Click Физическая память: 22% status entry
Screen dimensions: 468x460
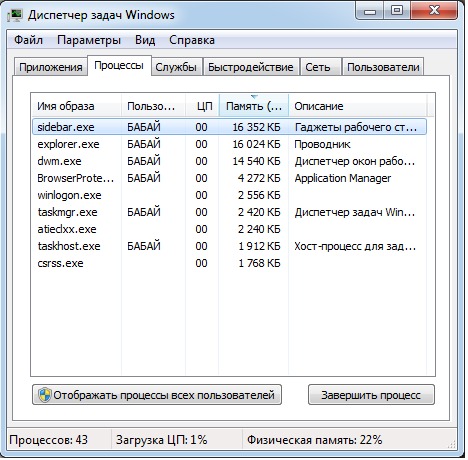(x=314, y=440)
